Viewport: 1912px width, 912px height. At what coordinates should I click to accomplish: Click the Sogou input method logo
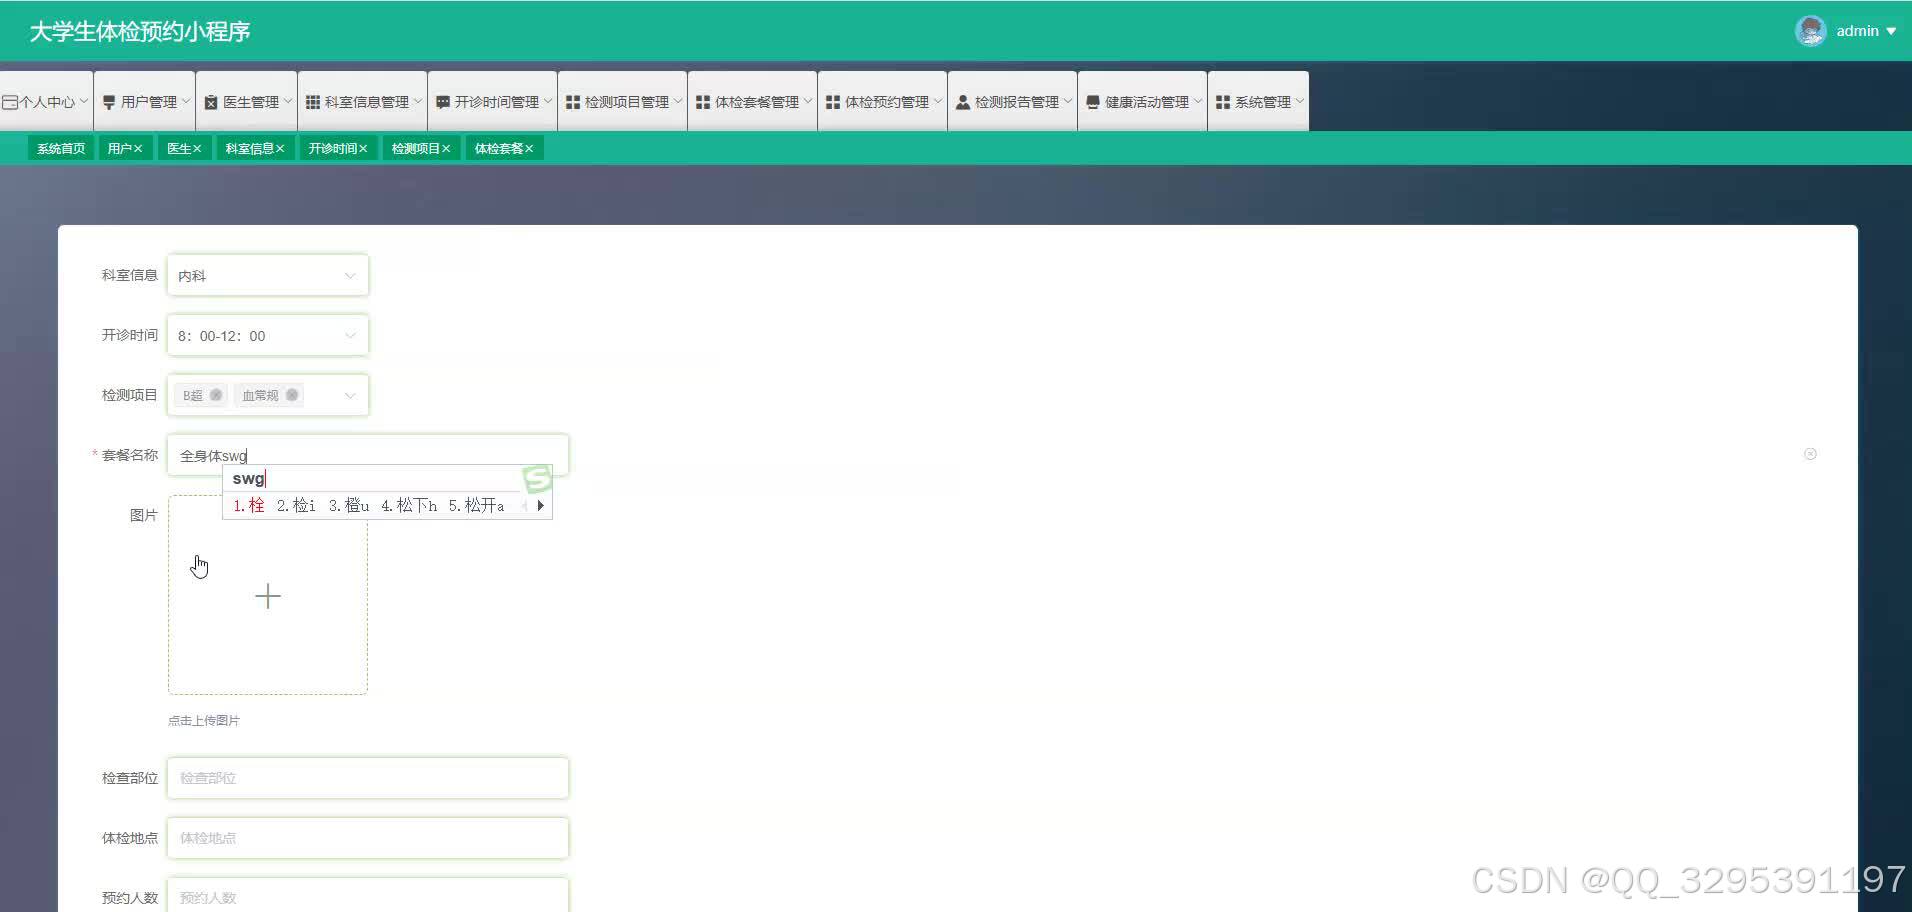pyautogui.click(x=537, y=479)
